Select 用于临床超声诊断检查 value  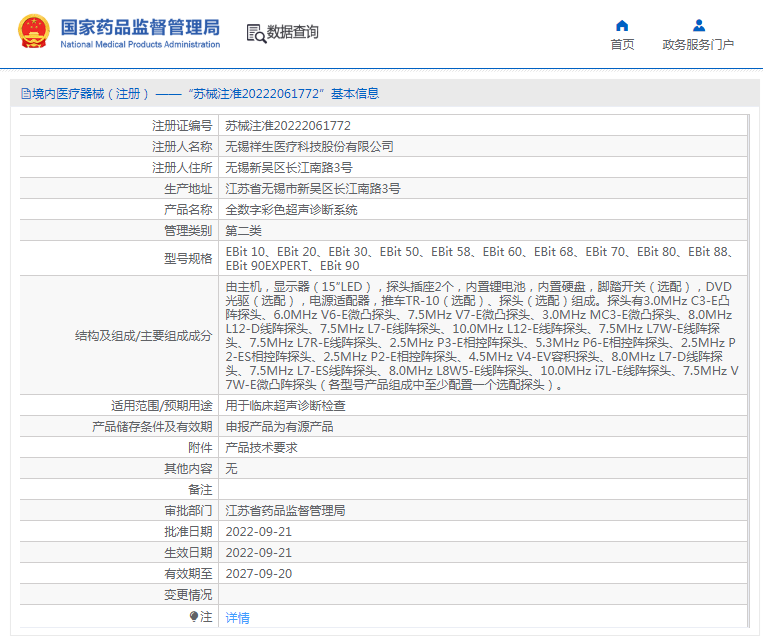285,406
